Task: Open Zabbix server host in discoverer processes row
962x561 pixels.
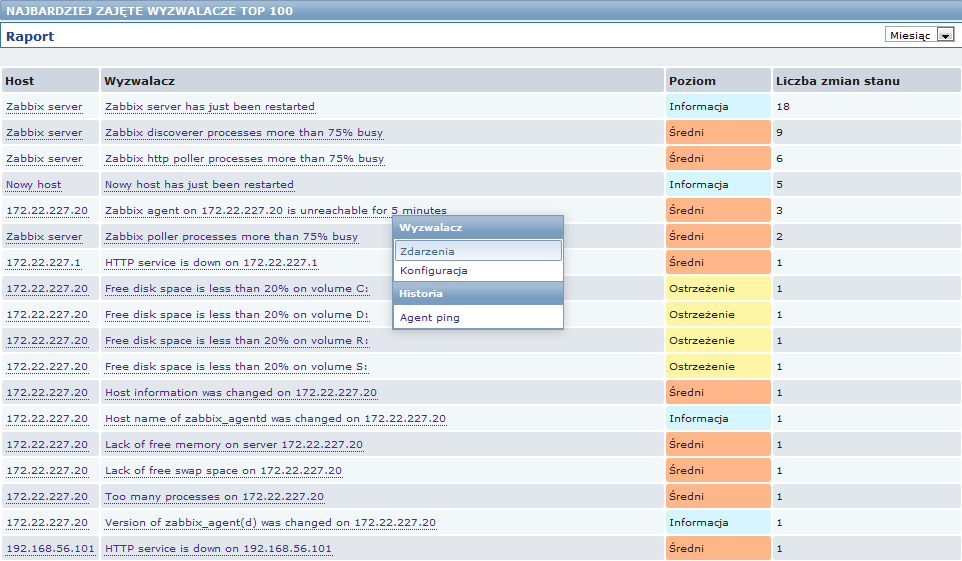Action: click(44, 133)
